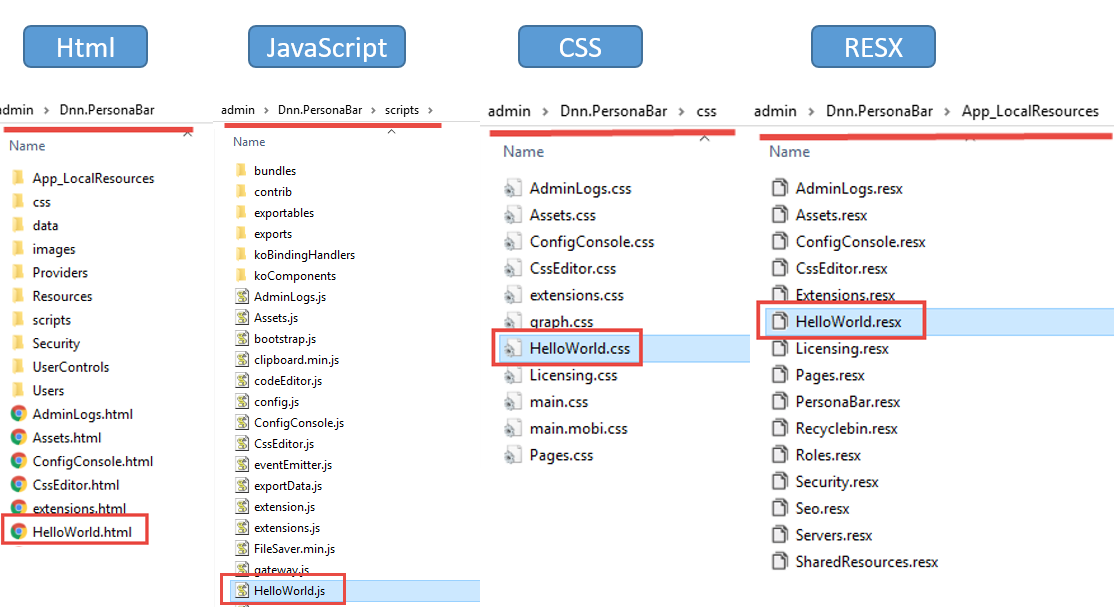This screenshot has height=615, width=1114.
Task: Click the document icon of Security.resx
Action: point(779,481)
